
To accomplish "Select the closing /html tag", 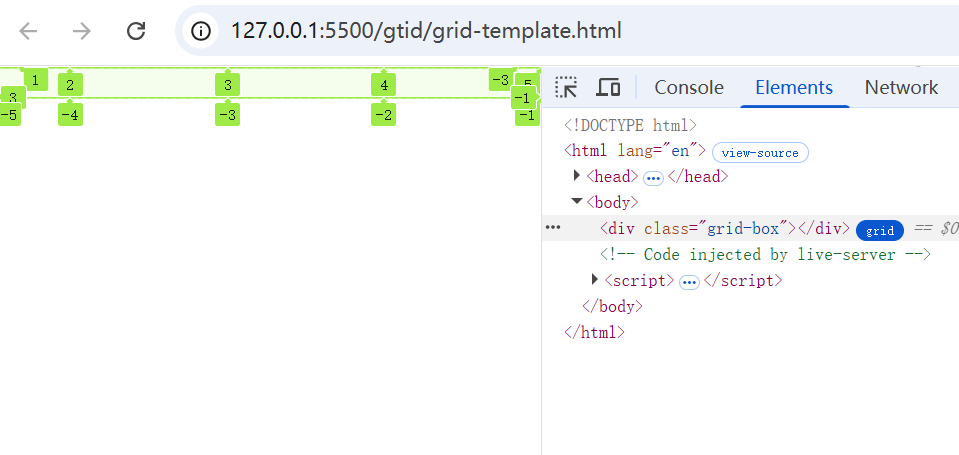I will click(594, 332).
